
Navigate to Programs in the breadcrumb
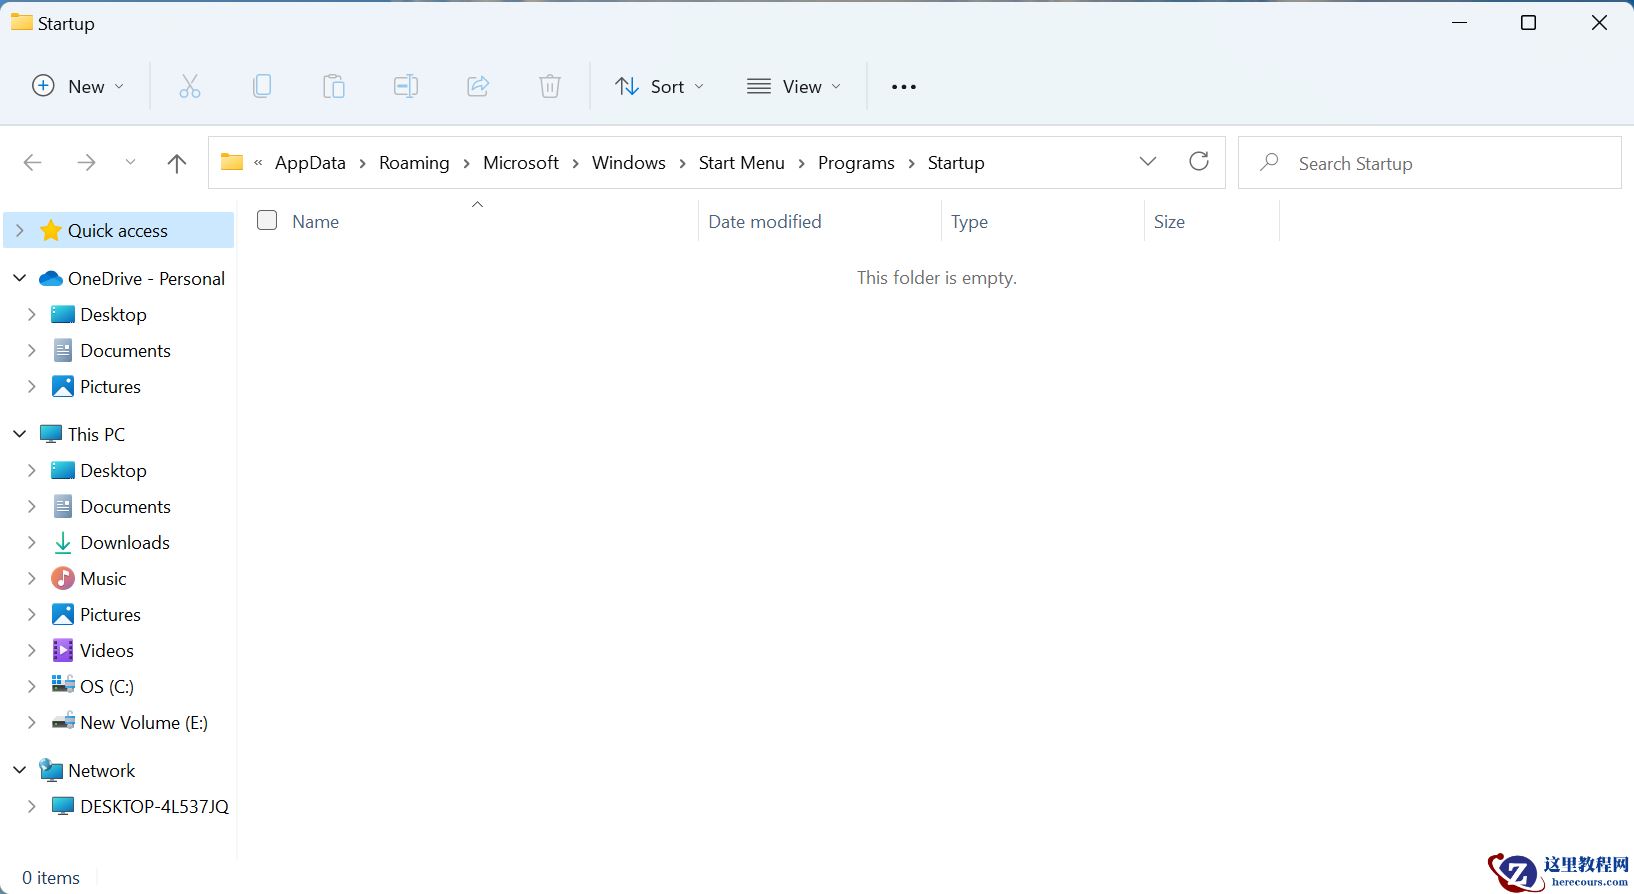[x=855, y=163]
